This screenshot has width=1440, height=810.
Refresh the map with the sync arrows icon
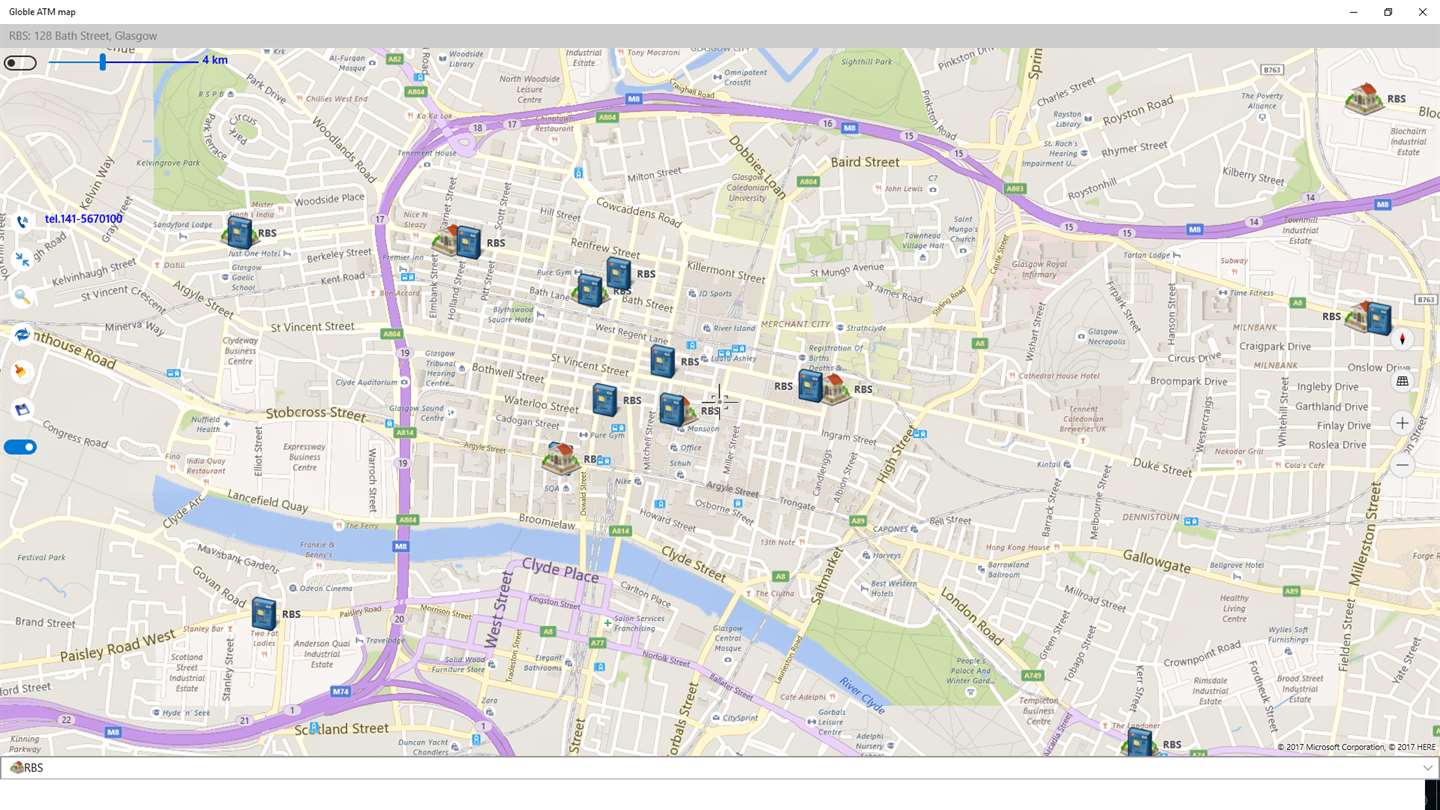coord(22,334)
